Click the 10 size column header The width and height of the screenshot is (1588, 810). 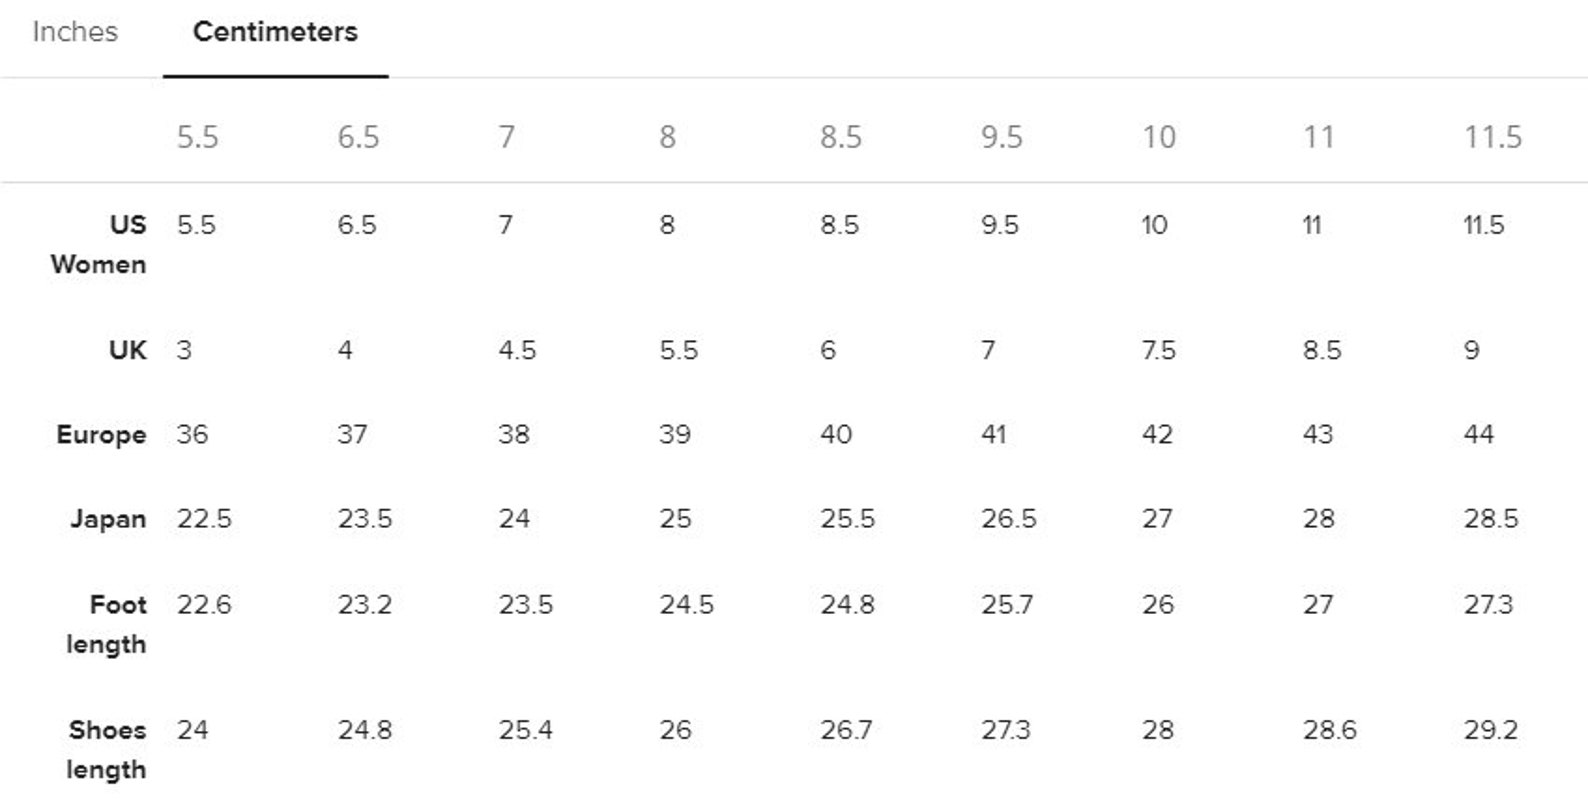pos(1159,137)
